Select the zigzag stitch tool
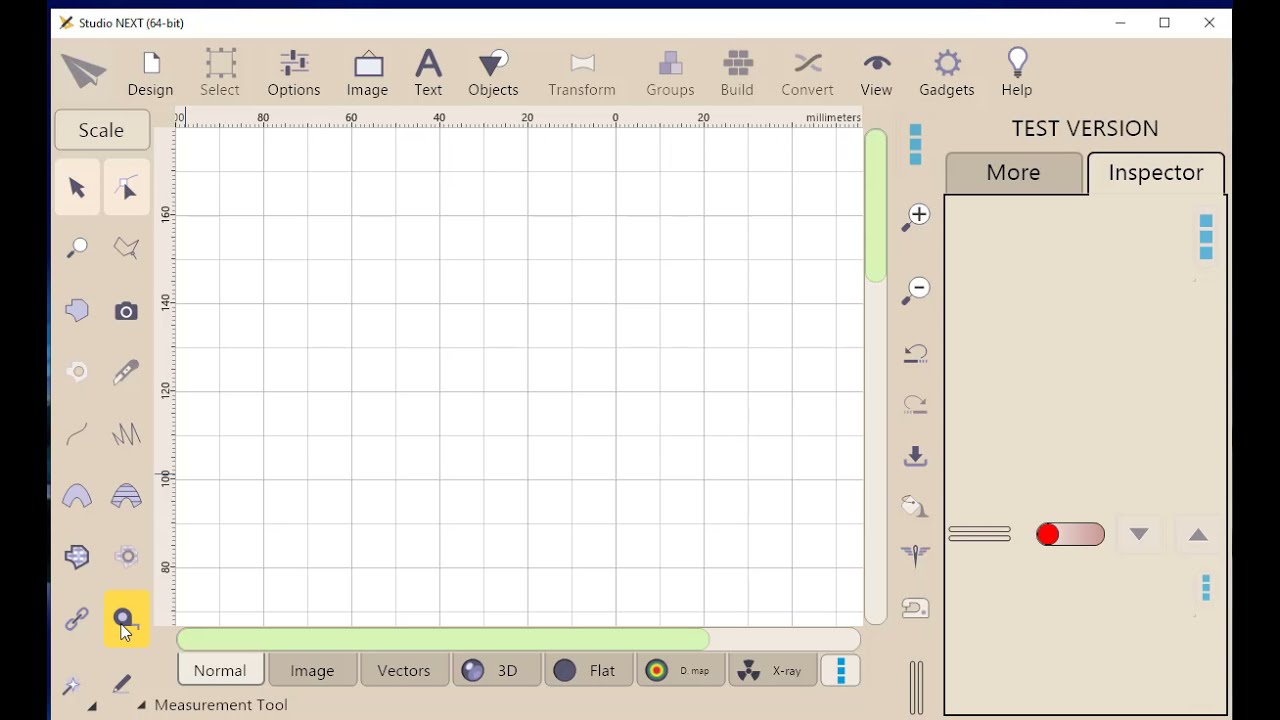This screenshot has width=1280, height=720. pyautogui.click(x=126, y=434)
